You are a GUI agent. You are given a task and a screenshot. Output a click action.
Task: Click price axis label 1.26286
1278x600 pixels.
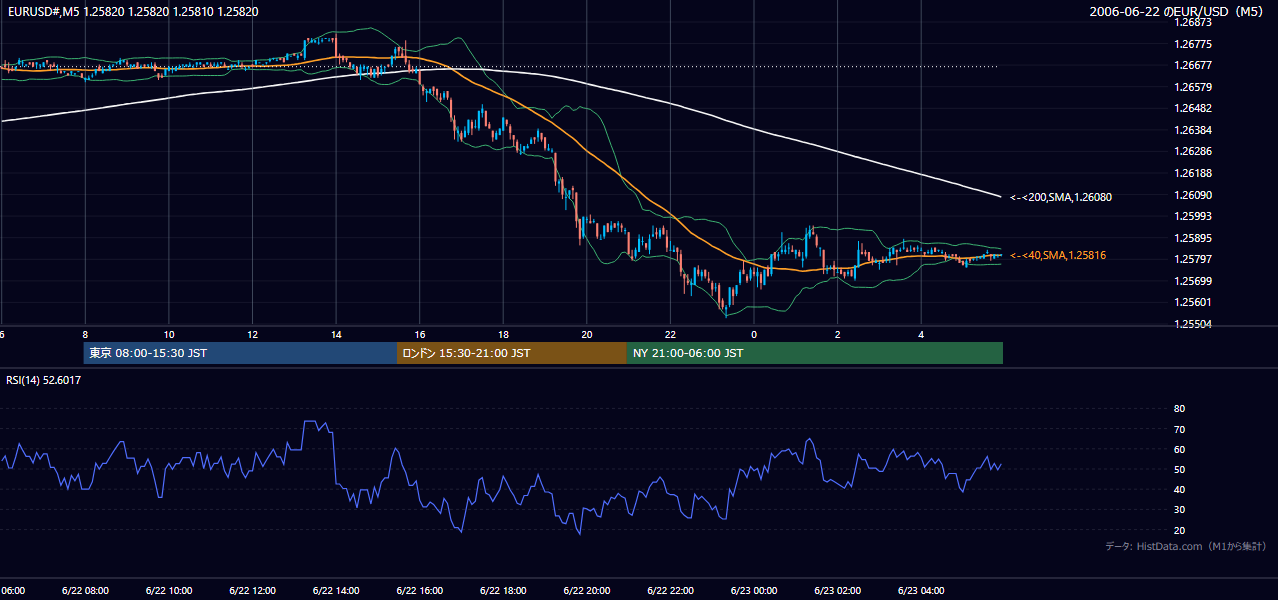pyautogui.click(x=1194, y=151)
